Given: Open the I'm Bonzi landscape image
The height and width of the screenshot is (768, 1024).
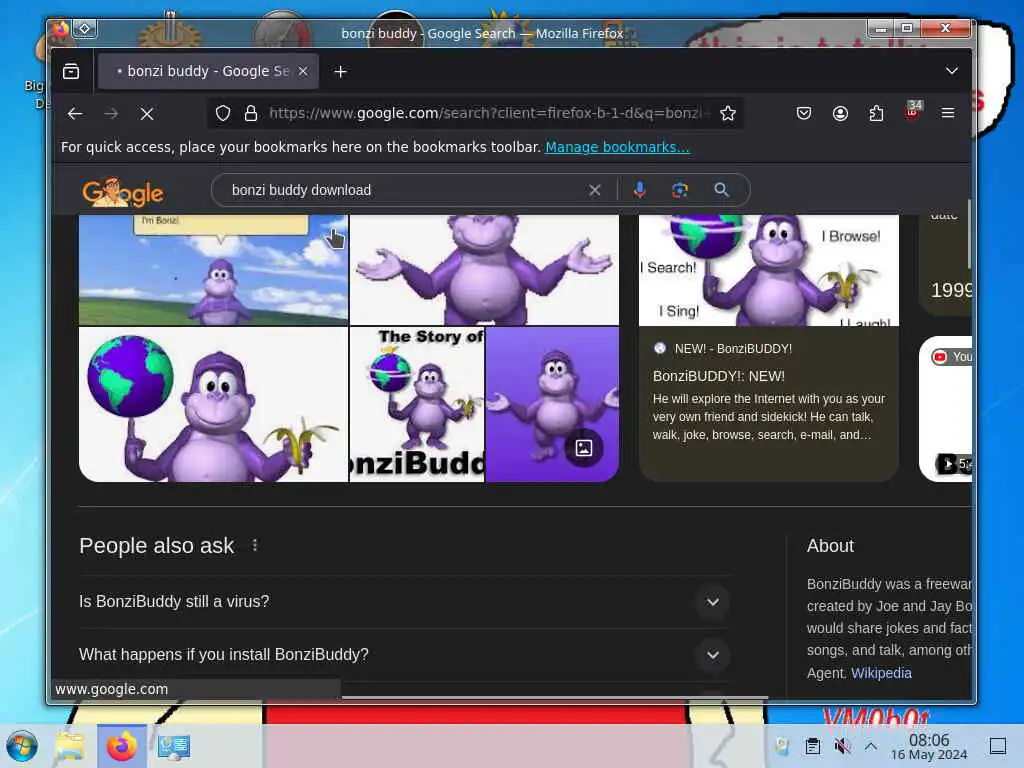Looking at the screenshot, I should click(x=213, y=270).
